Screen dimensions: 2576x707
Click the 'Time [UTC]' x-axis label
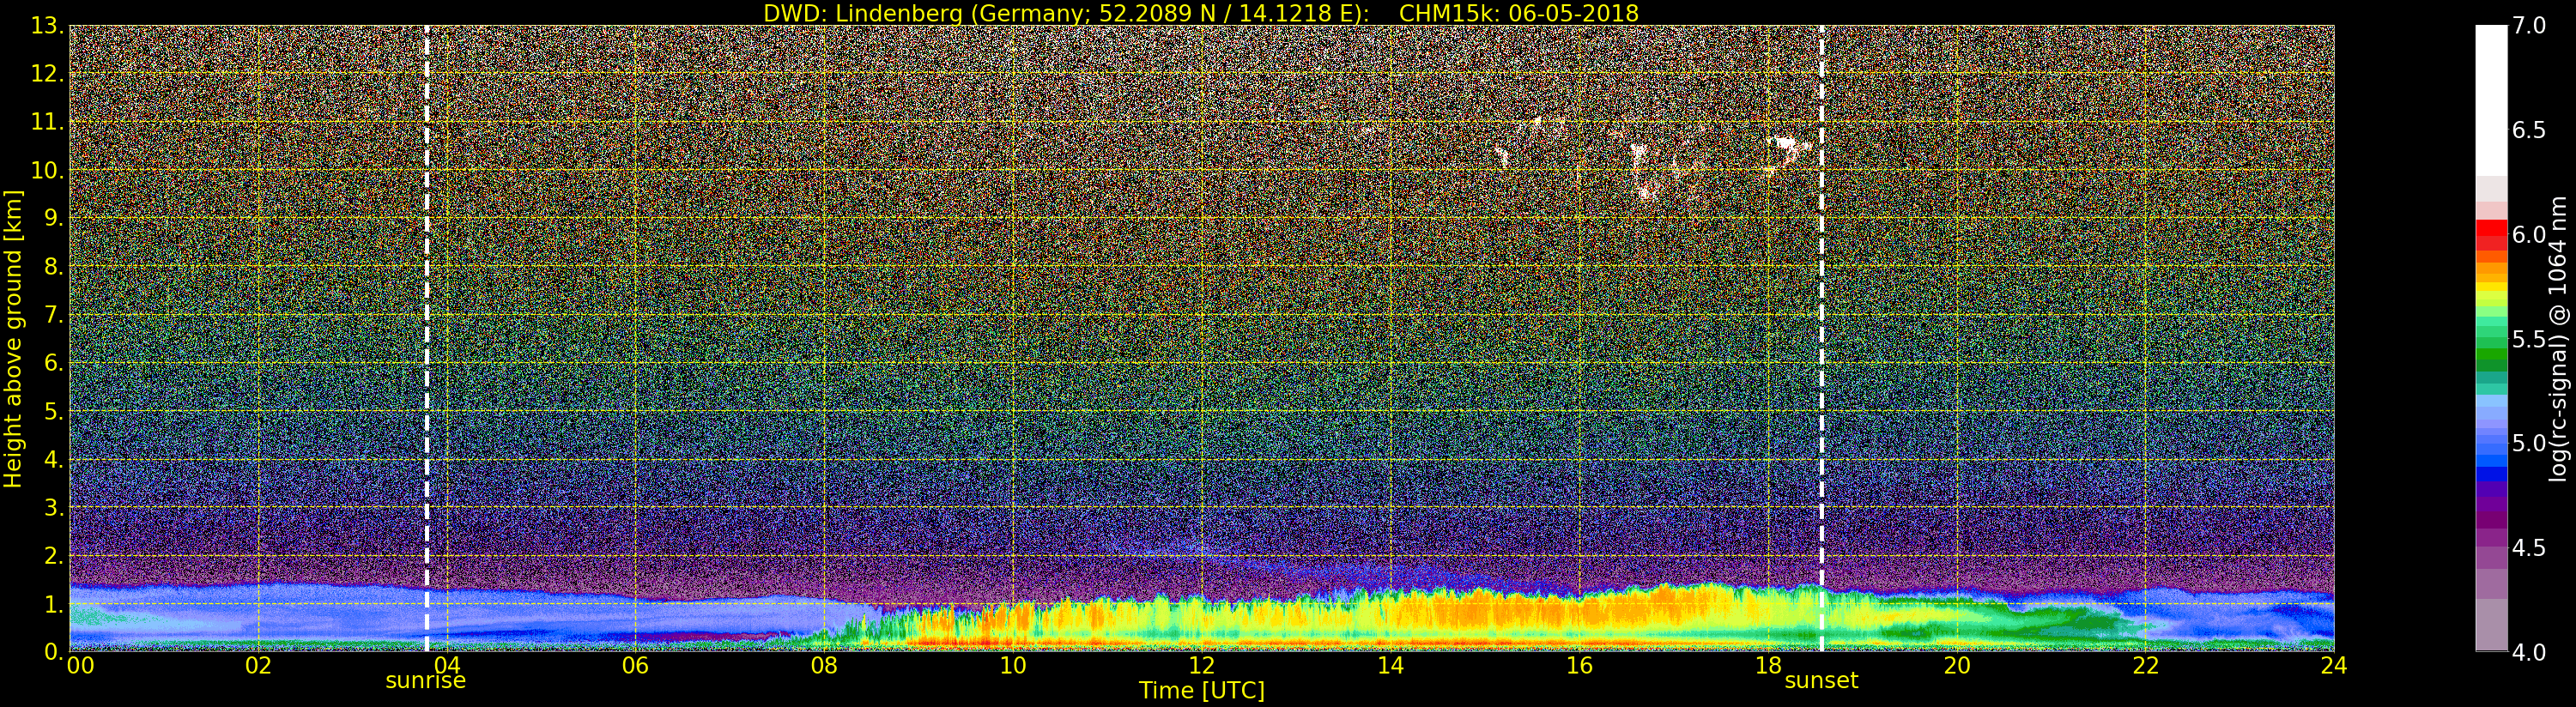tap(1201, 691)
